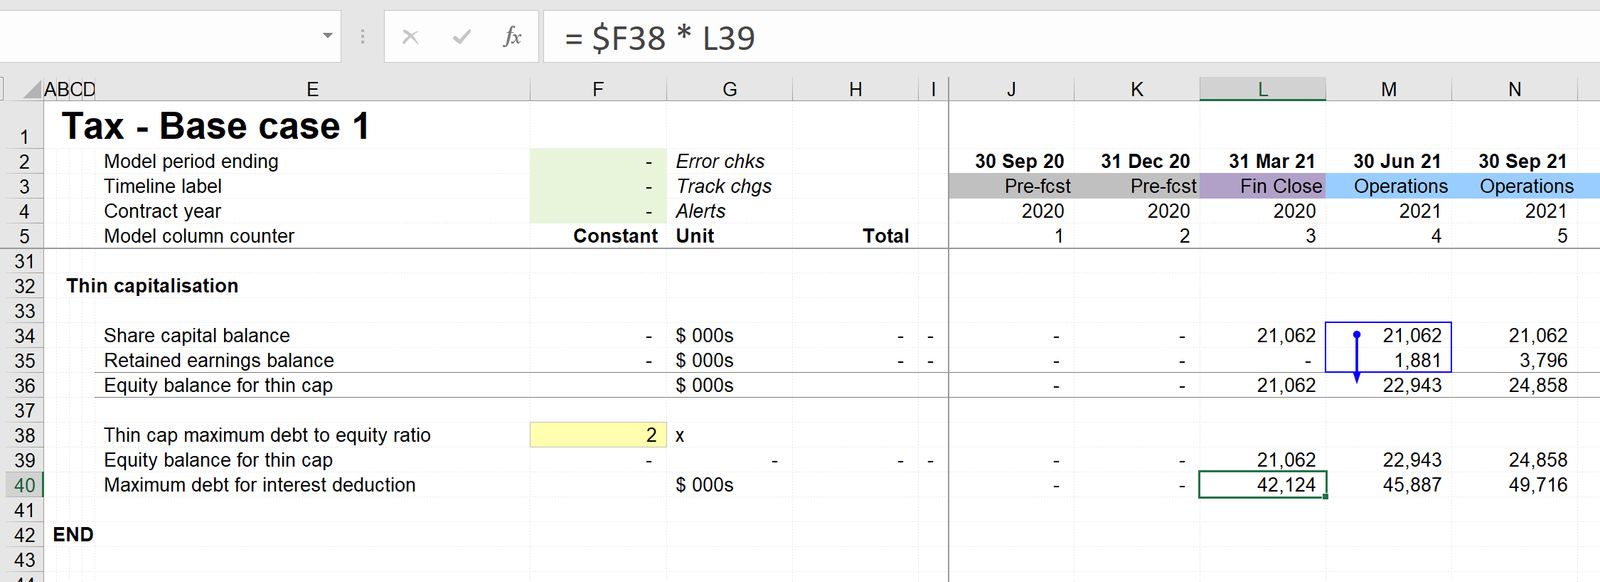Click the cell showing 42,124

(1263, 485)
